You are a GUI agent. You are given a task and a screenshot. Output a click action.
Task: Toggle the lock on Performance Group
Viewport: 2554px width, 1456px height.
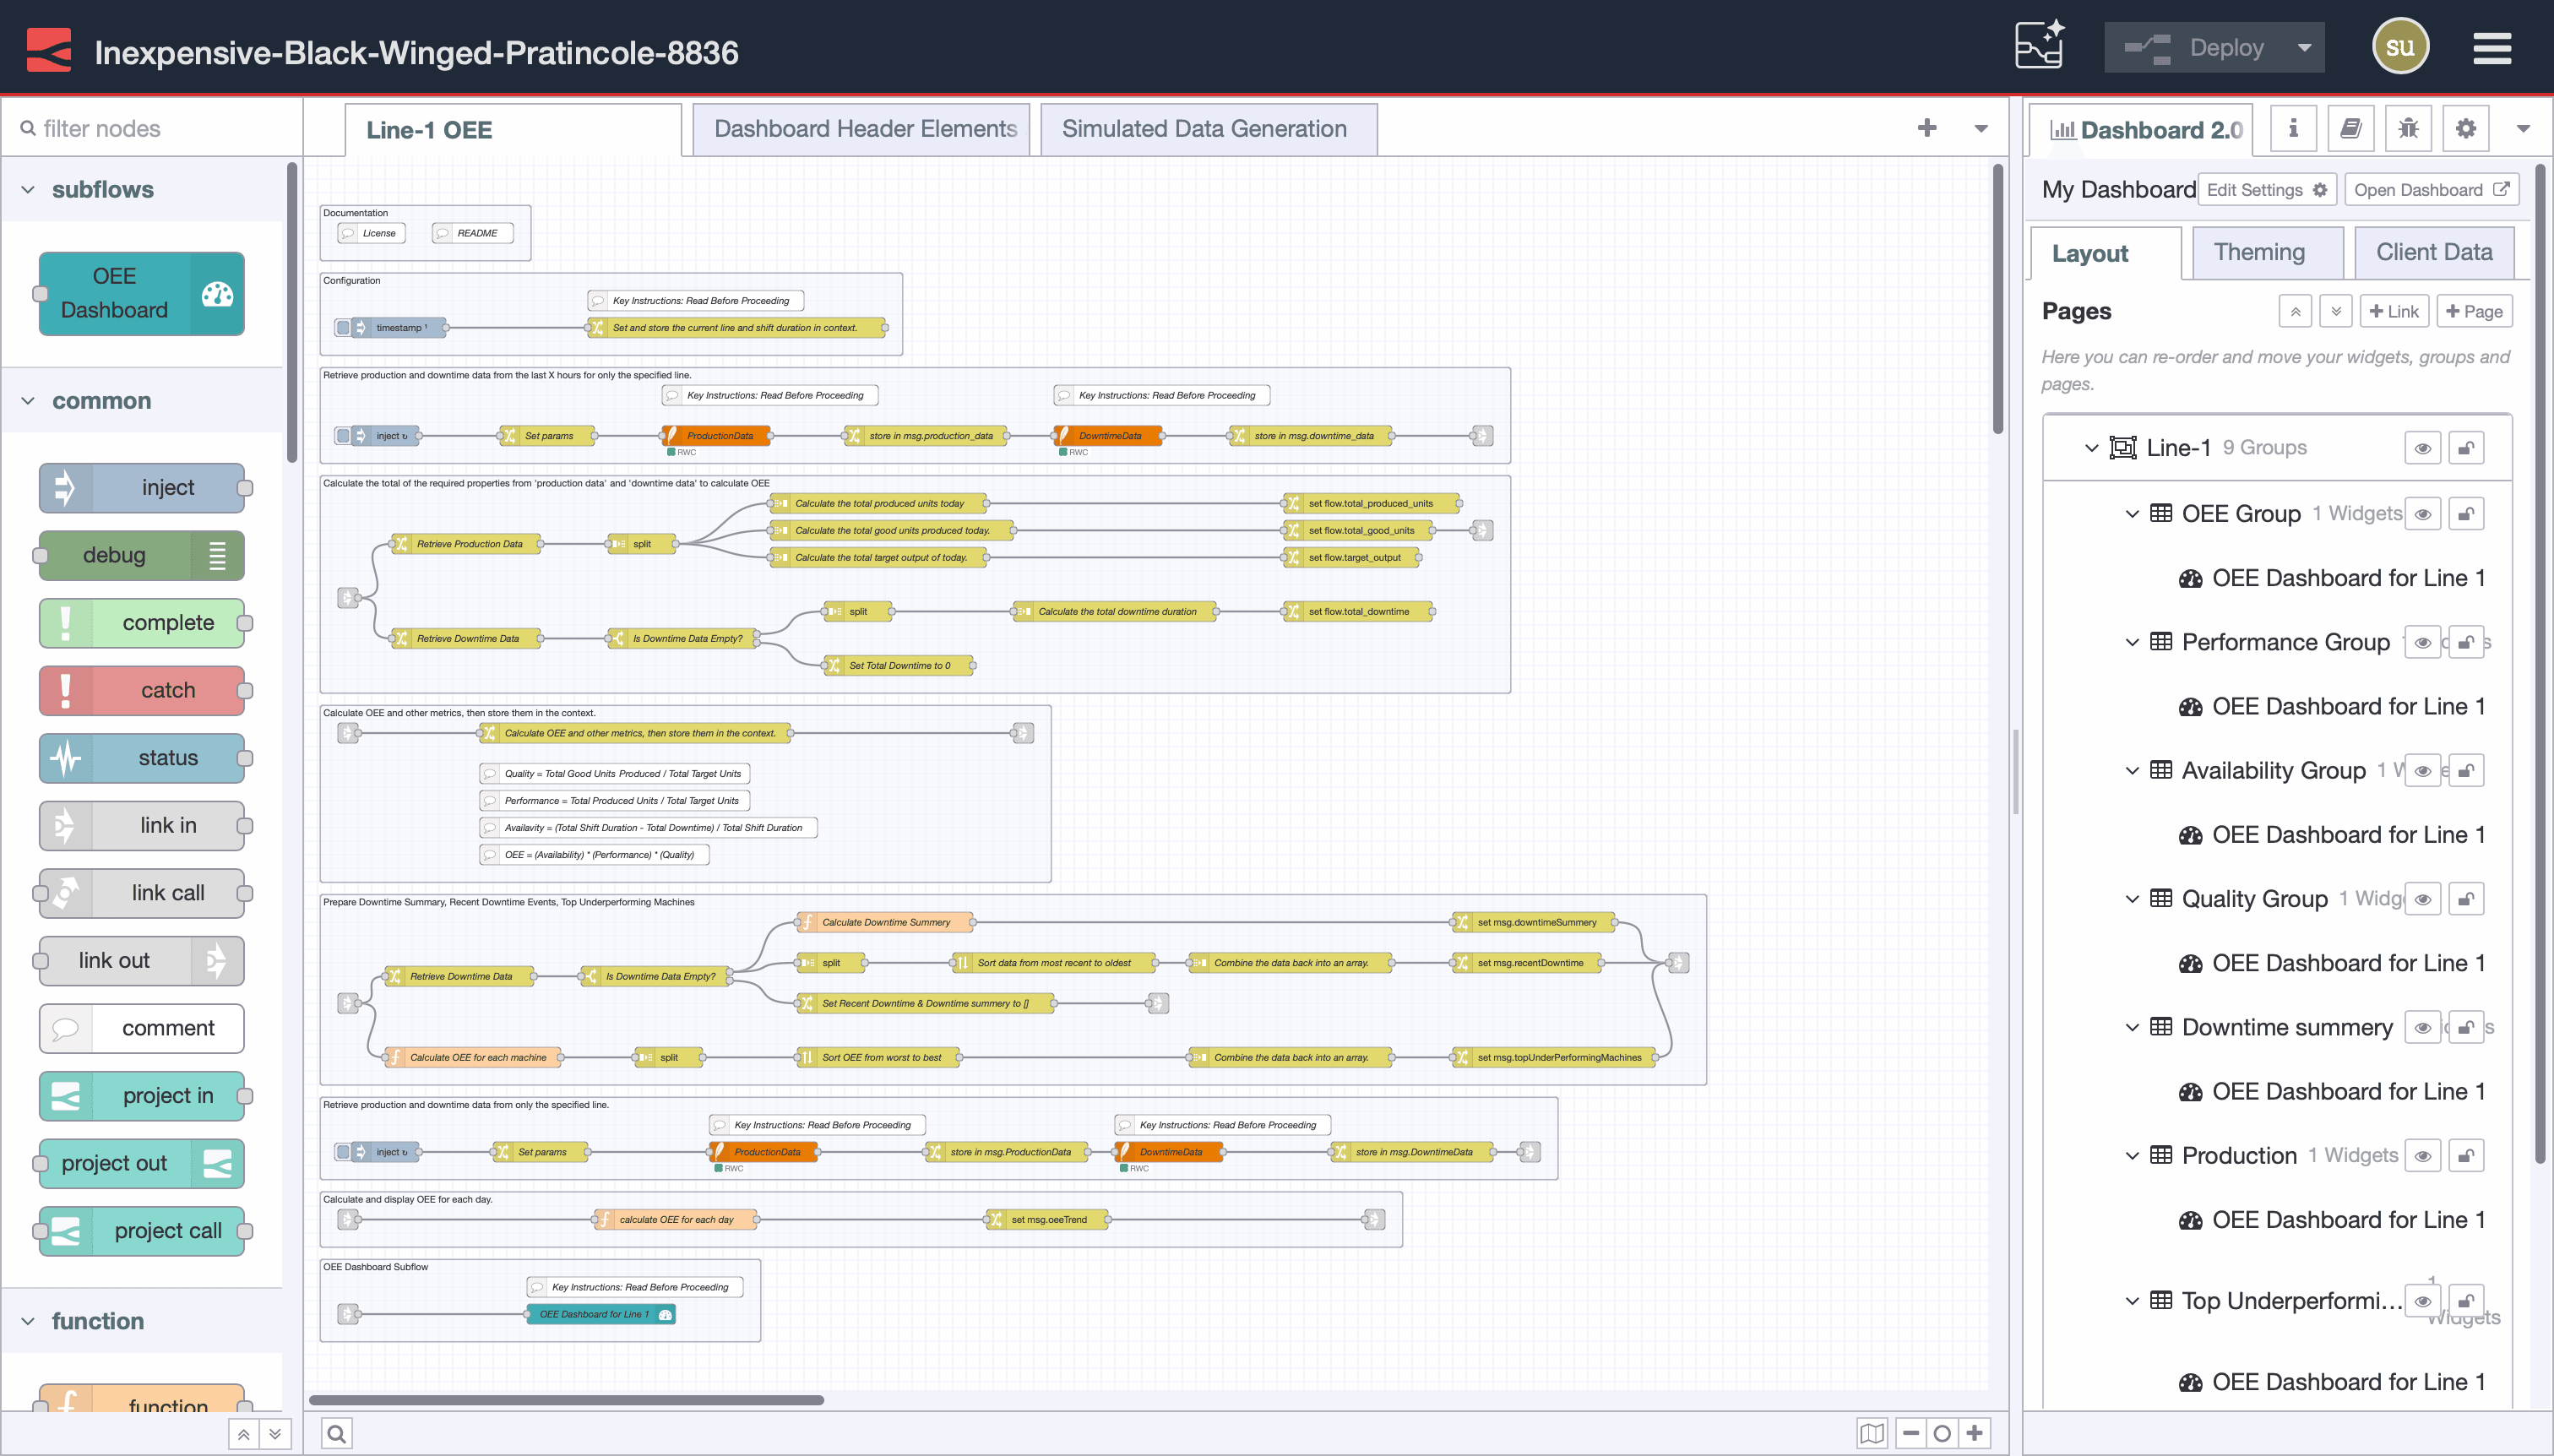2467,642
